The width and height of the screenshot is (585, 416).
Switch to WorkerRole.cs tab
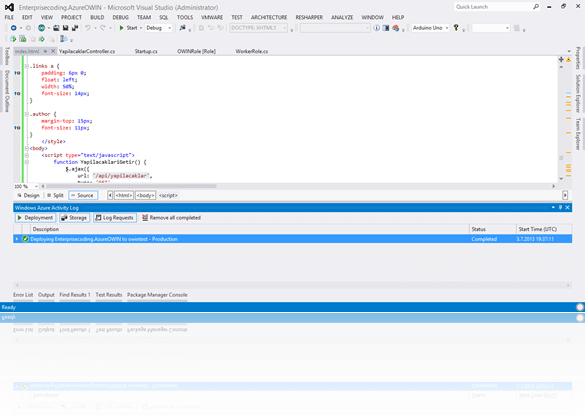click(251, 51)
